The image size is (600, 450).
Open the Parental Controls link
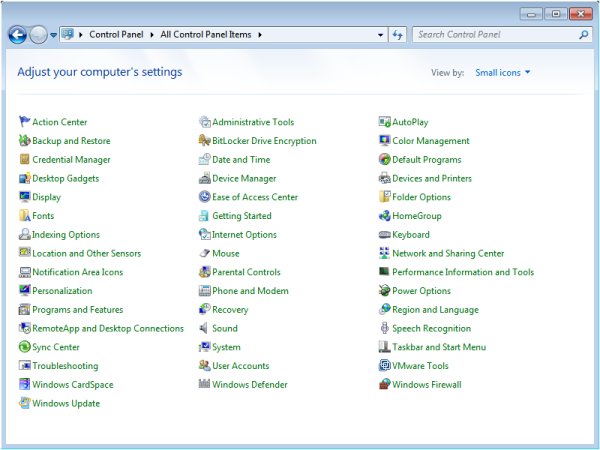point(246,272)
